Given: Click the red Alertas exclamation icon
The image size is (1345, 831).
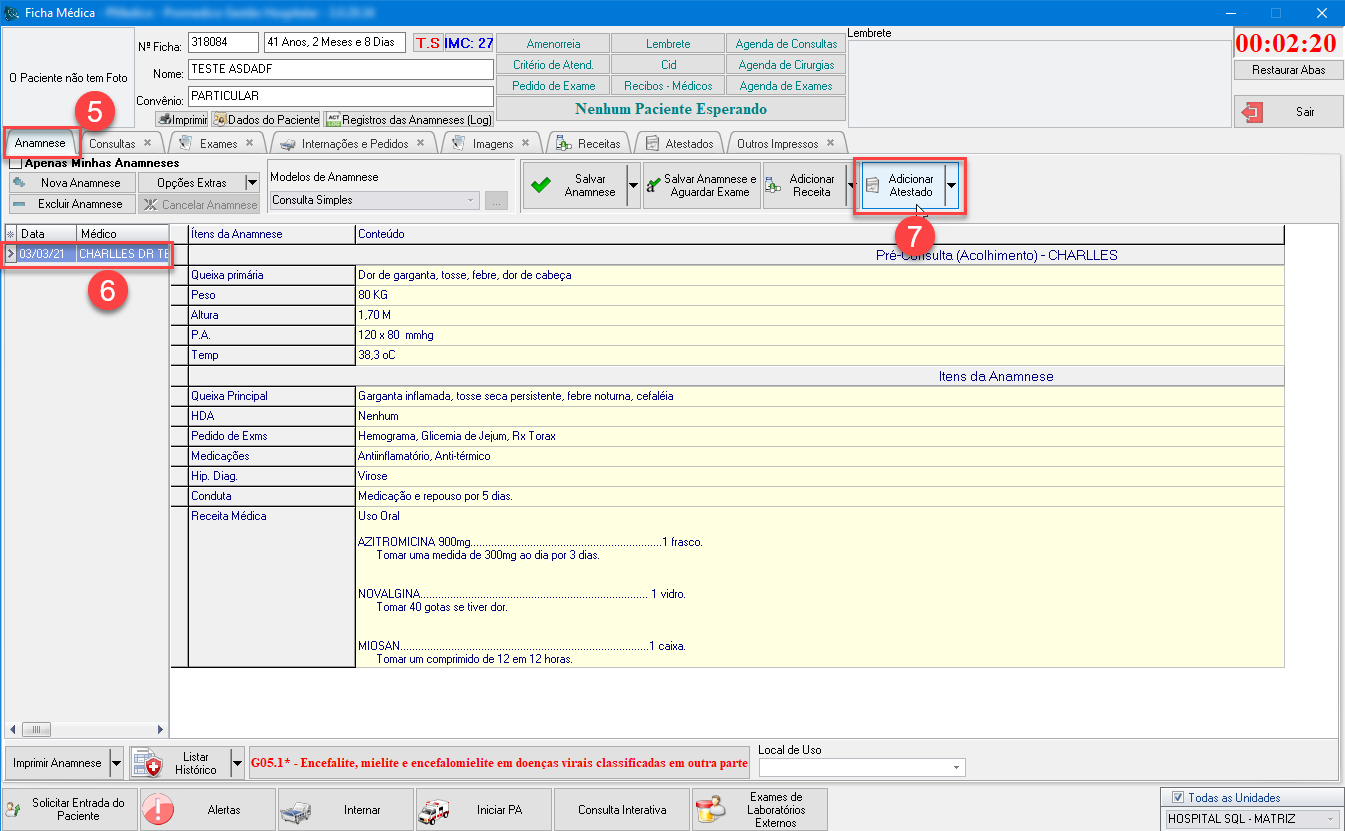Looking at the screenshot, I should click(x=159, y=809).
